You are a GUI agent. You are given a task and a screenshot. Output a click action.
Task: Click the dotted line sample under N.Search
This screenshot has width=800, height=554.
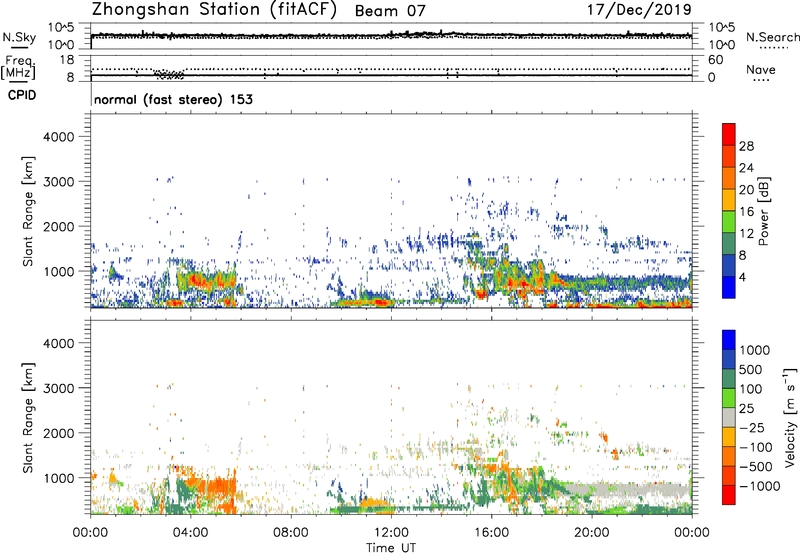point(773,47)
